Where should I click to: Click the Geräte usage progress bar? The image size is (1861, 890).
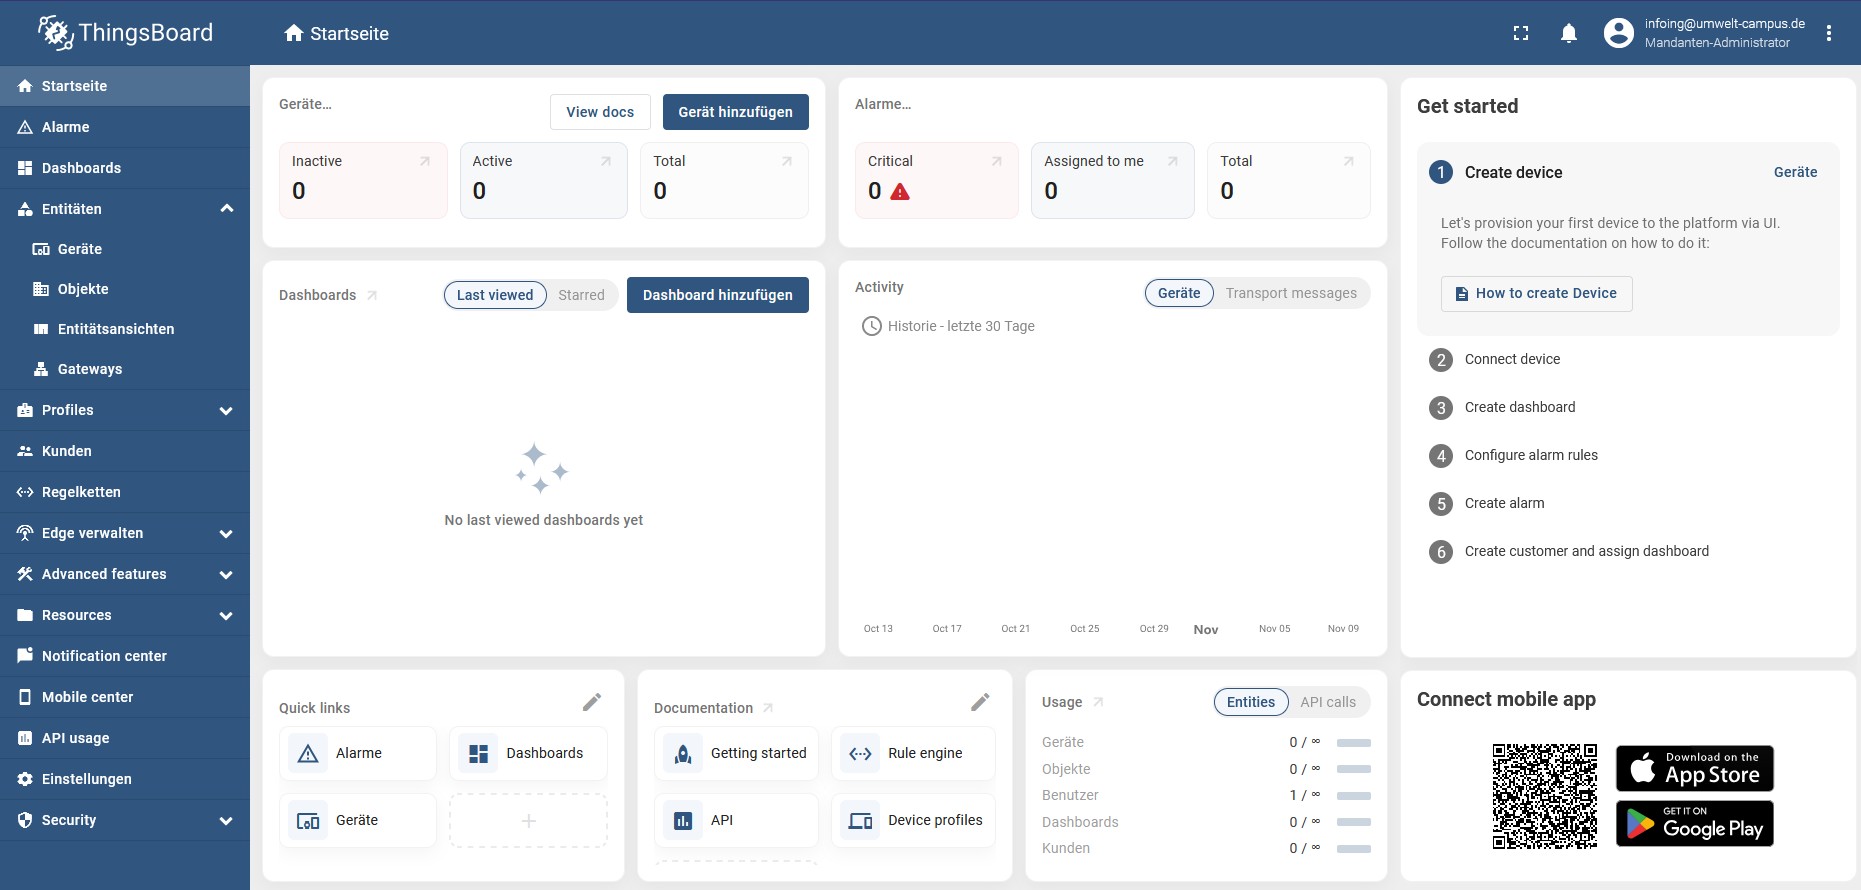[x=1353, y=742]
